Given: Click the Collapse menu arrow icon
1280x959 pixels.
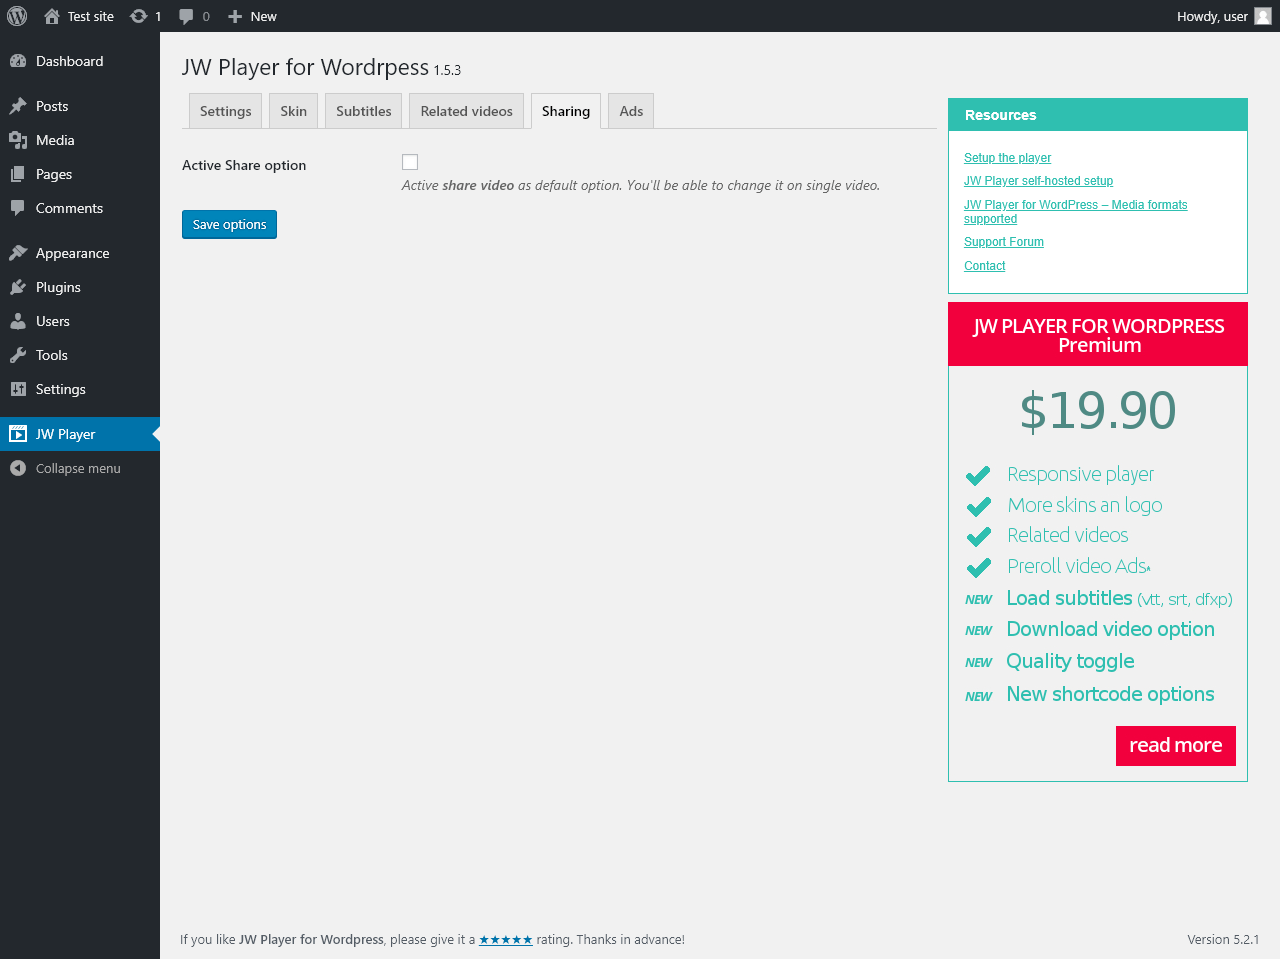Looking at the screenshot, I should click(18, 468).
